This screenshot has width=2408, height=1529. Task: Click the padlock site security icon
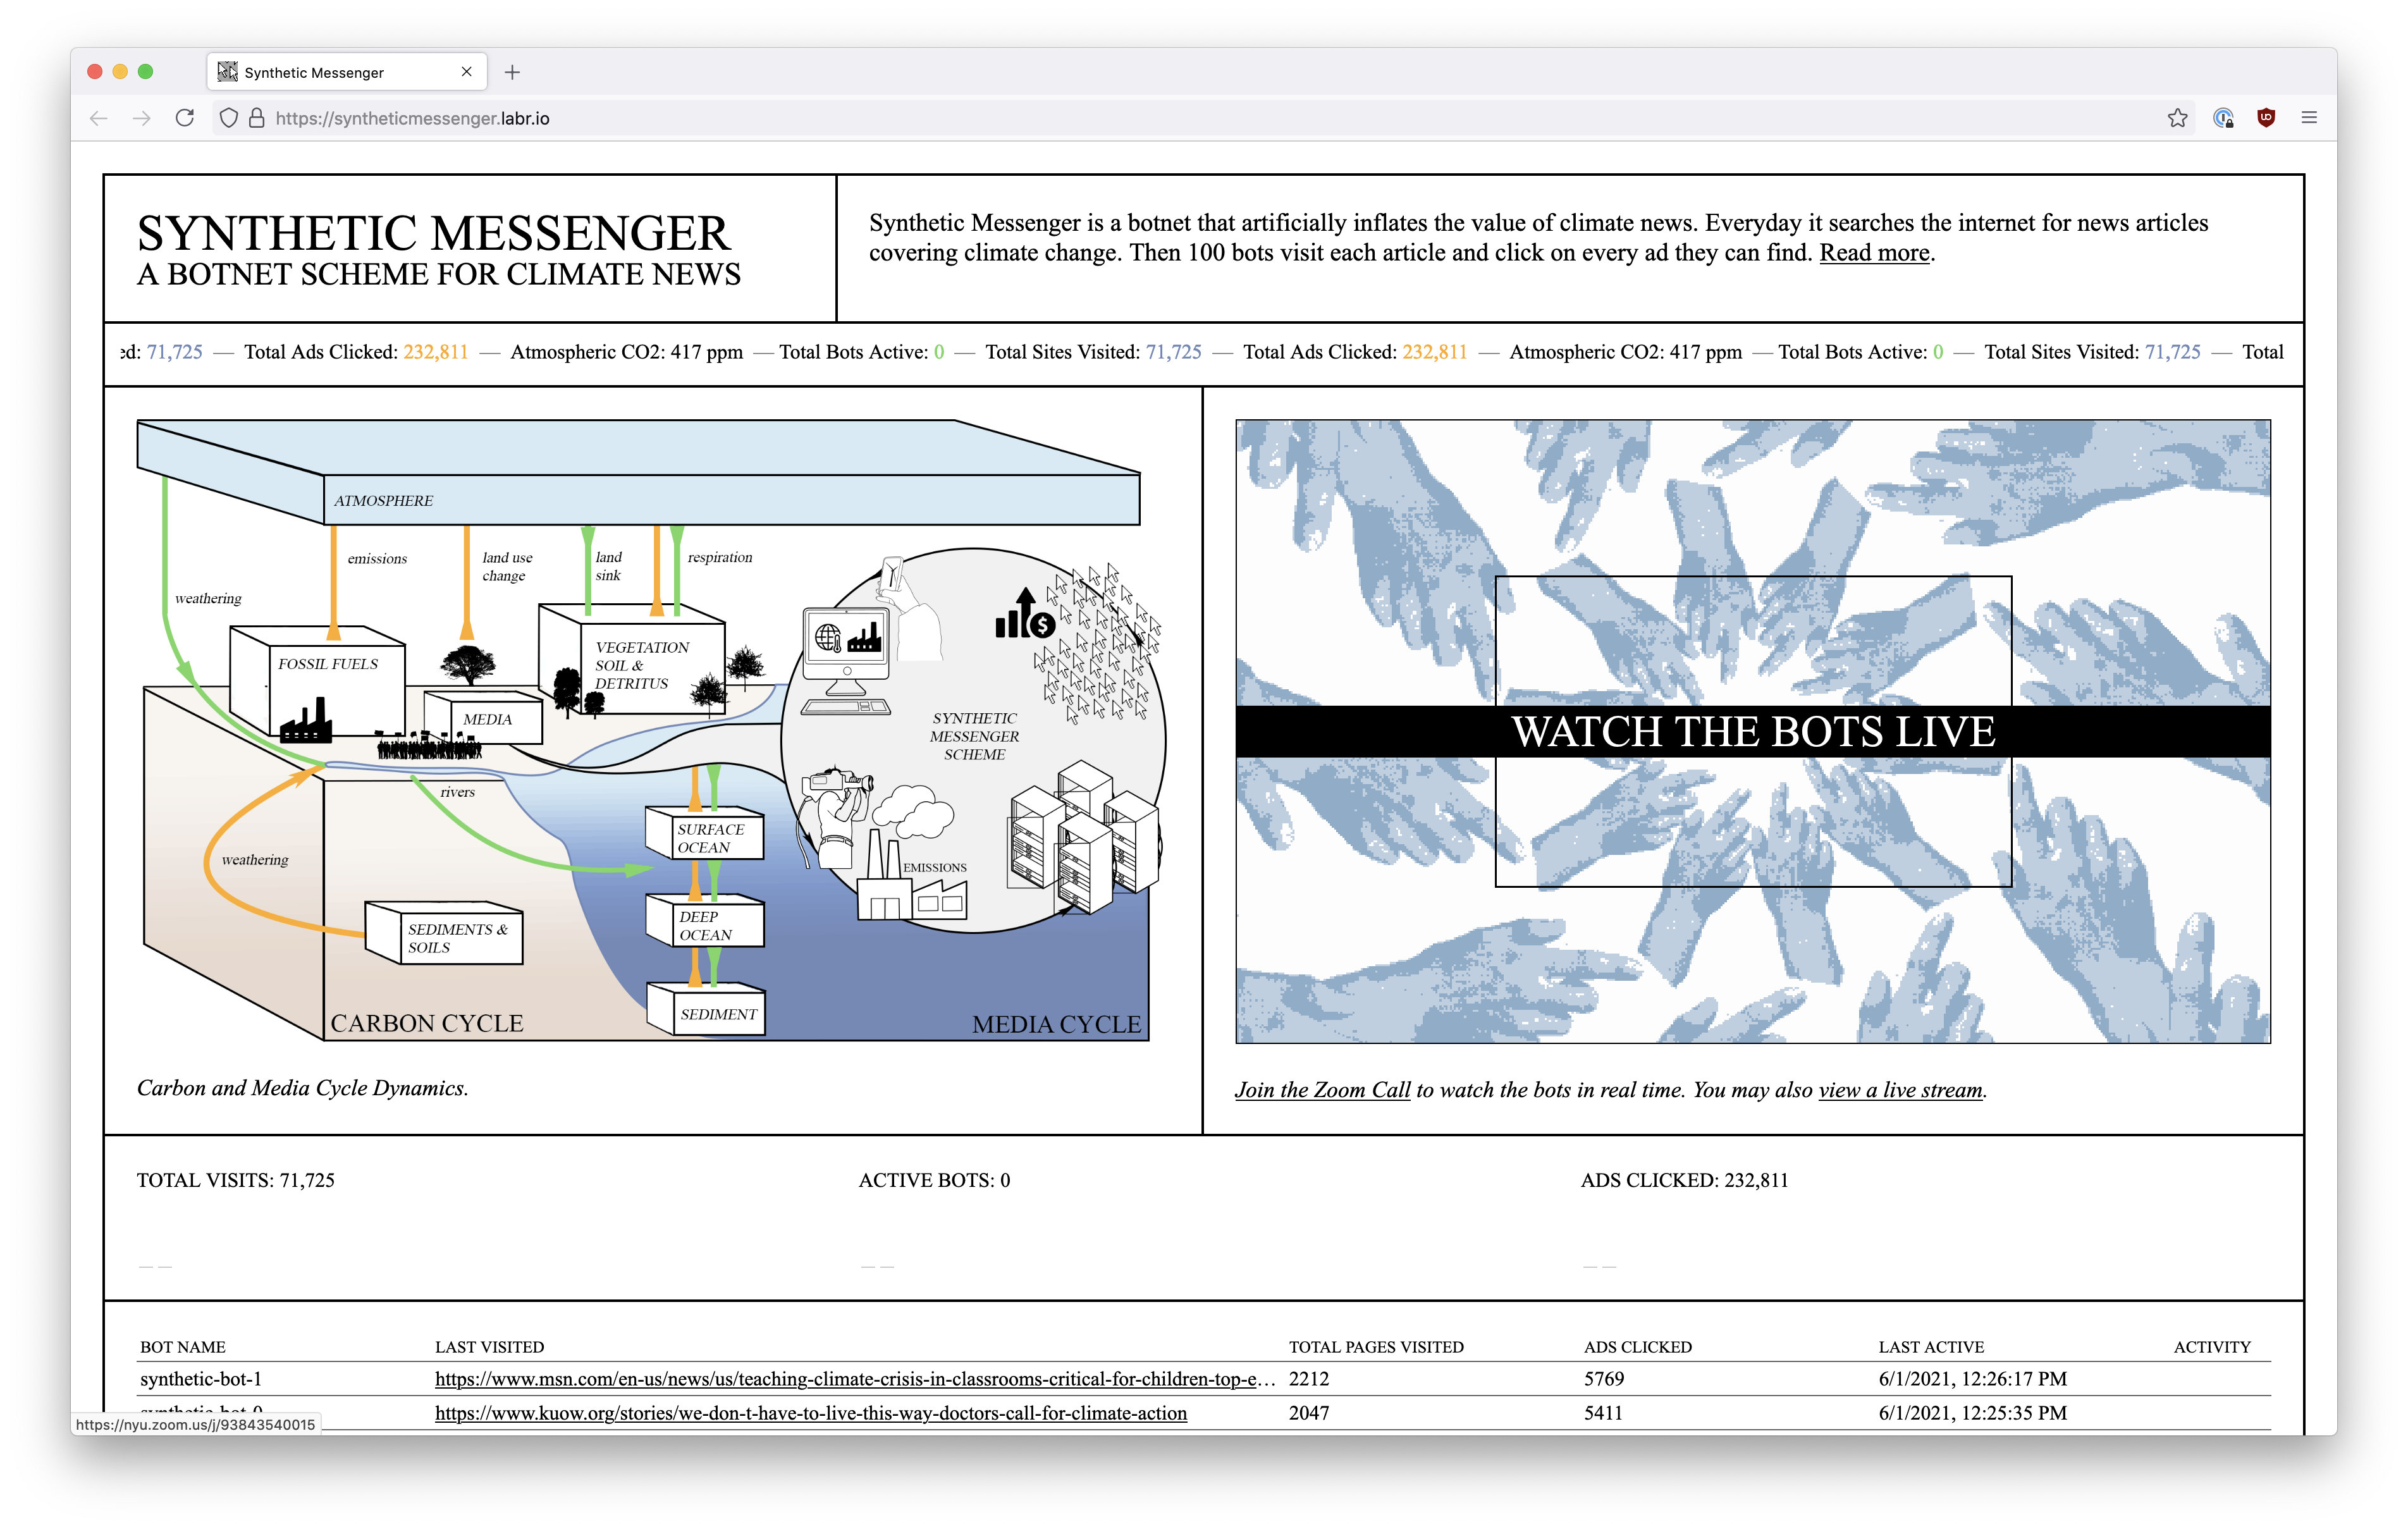click(257, 118)
